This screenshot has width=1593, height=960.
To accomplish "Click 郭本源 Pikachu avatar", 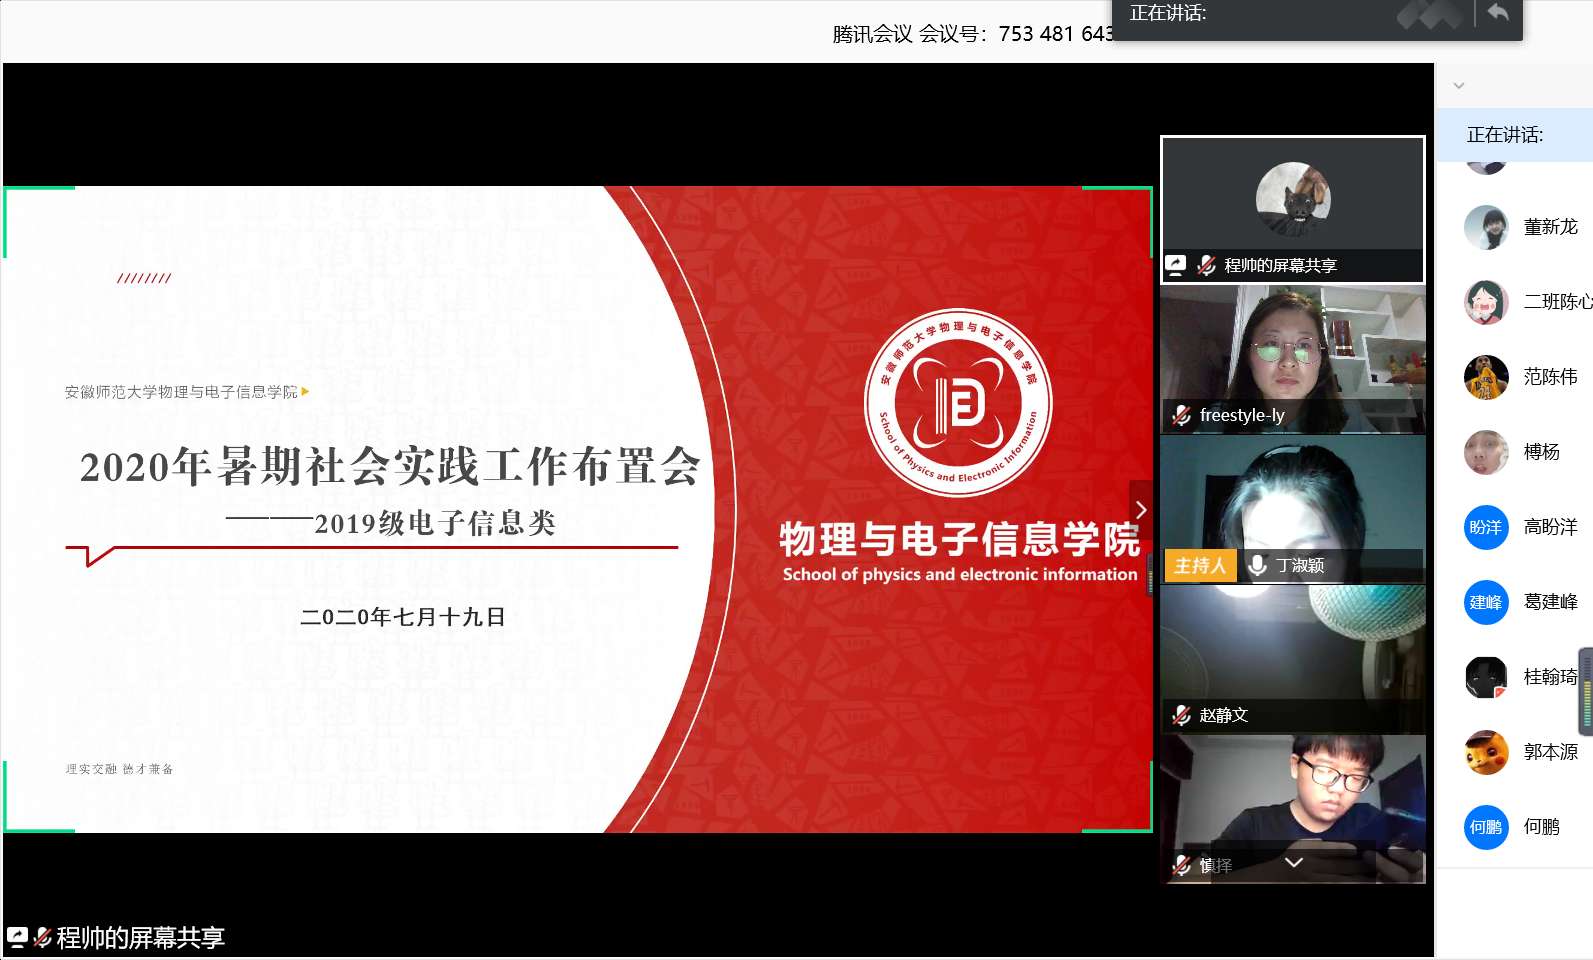I will tap(1486, 752).
